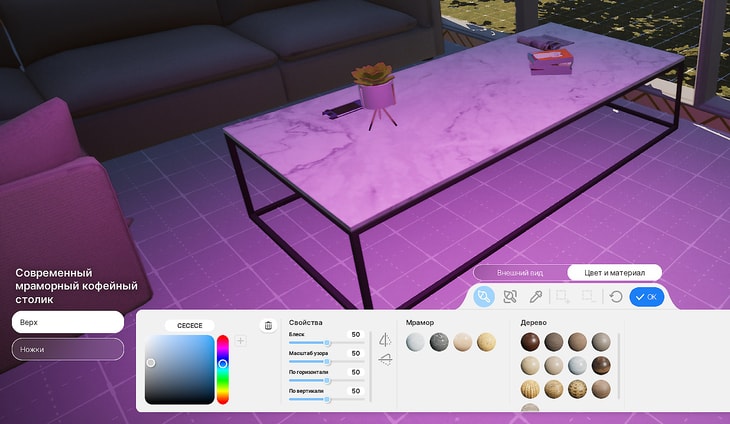
Task: Choose the dark gray marble swatch
Action: pos(439,342)
